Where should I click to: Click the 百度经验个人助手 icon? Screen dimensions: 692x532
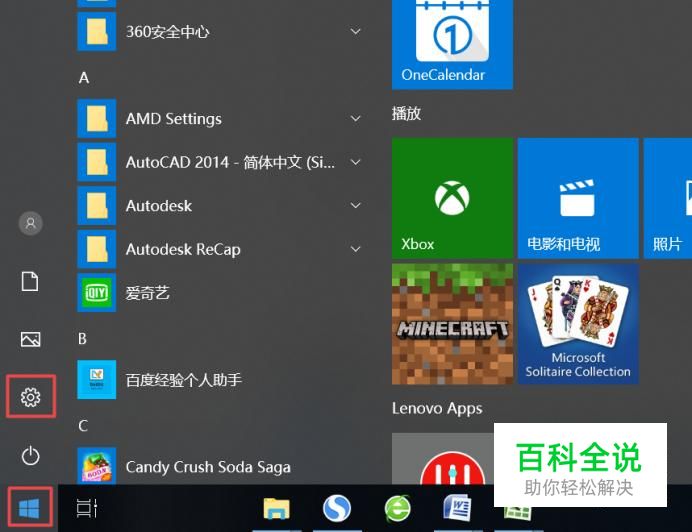click(x=97, y=380)
